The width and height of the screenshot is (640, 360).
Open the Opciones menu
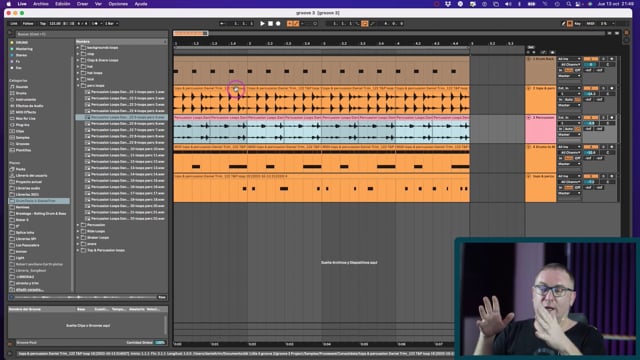tap(118, 4)
